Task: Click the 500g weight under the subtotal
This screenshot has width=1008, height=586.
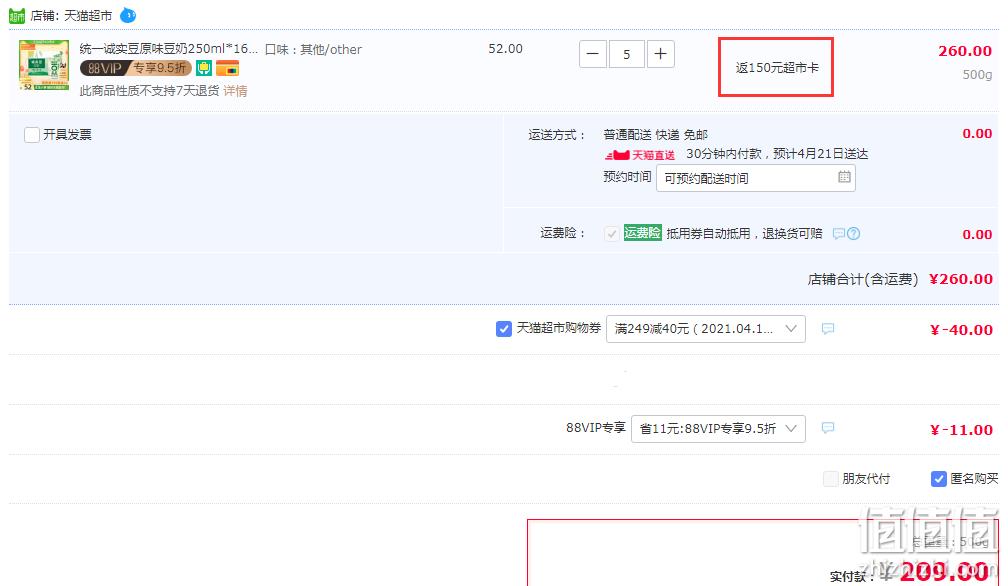Action: click(x=977, y=75)
